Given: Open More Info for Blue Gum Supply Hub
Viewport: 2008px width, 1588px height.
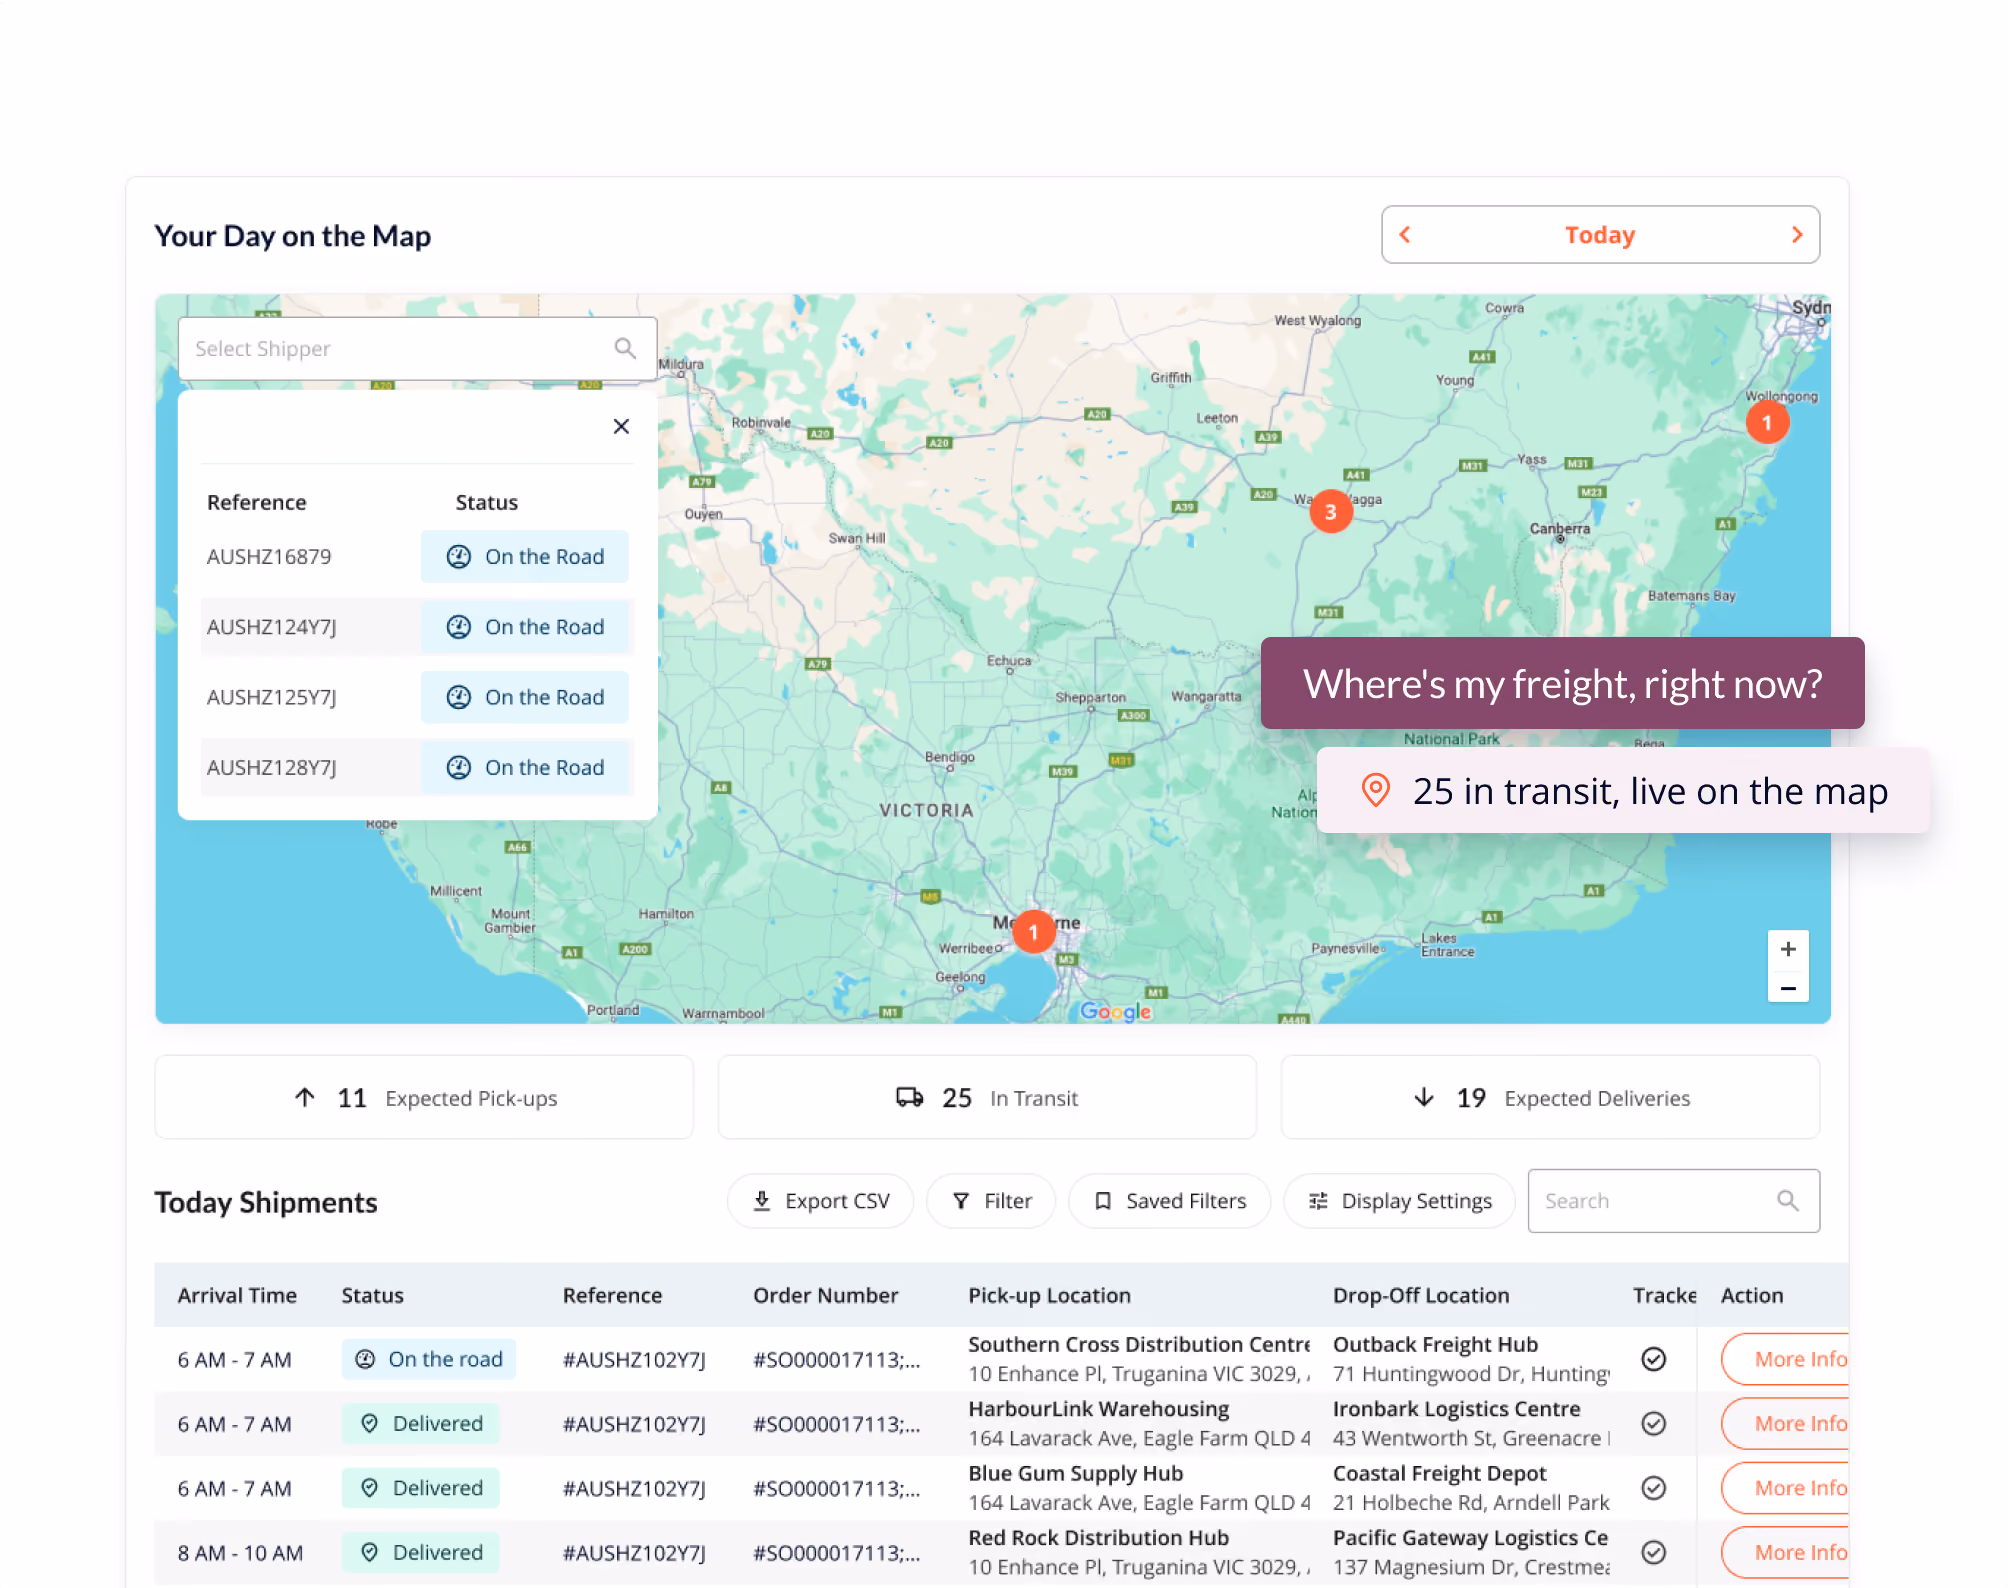Looking at the screenshot, I should point(1786,1488).
